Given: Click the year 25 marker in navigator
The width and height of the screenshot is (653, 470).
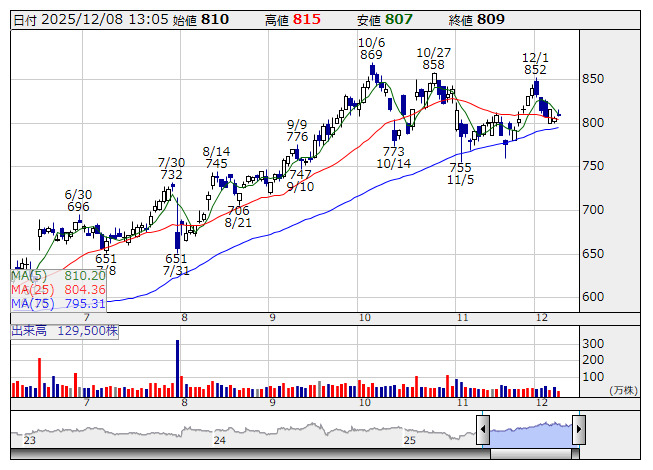Looking at the screenshot, I should coord(409,440).
